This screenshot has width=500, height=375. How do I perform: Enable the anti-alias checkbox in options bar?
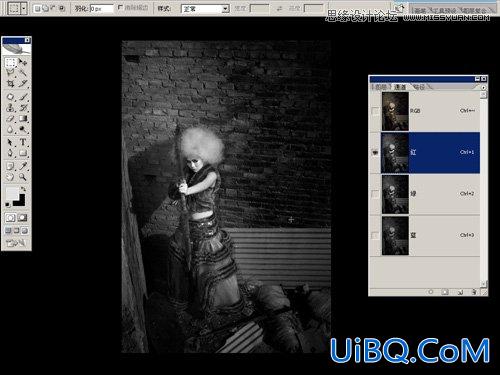tap(121, 7)
